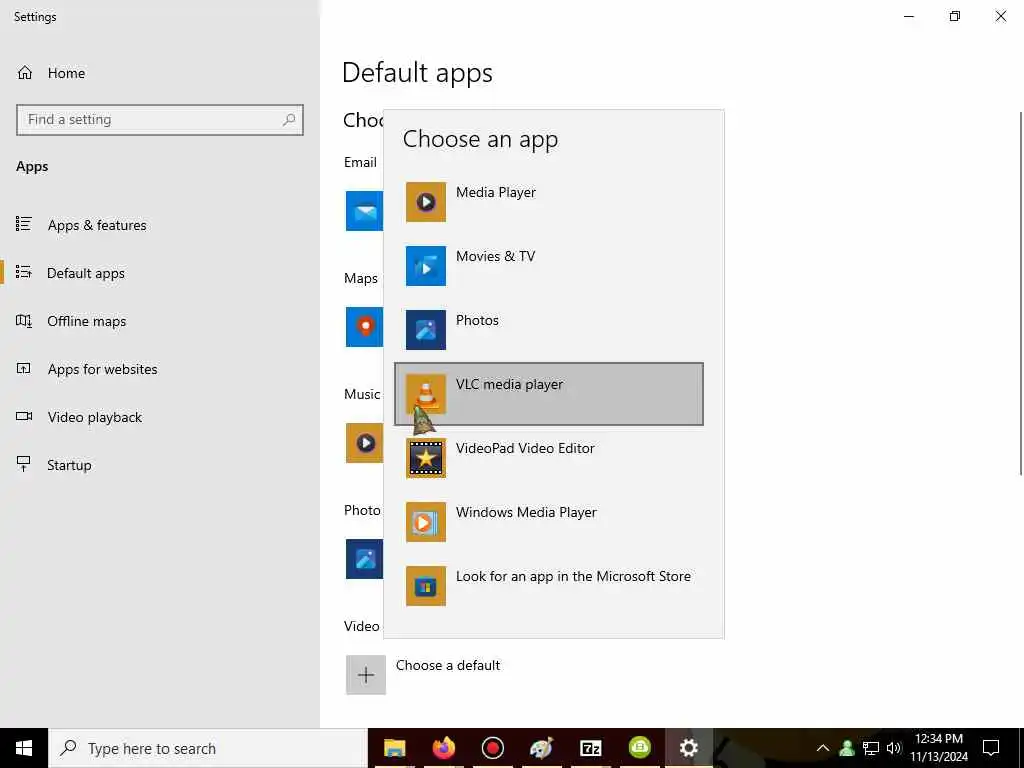Look for an app in the Microsoft Store

coord(549,586)
